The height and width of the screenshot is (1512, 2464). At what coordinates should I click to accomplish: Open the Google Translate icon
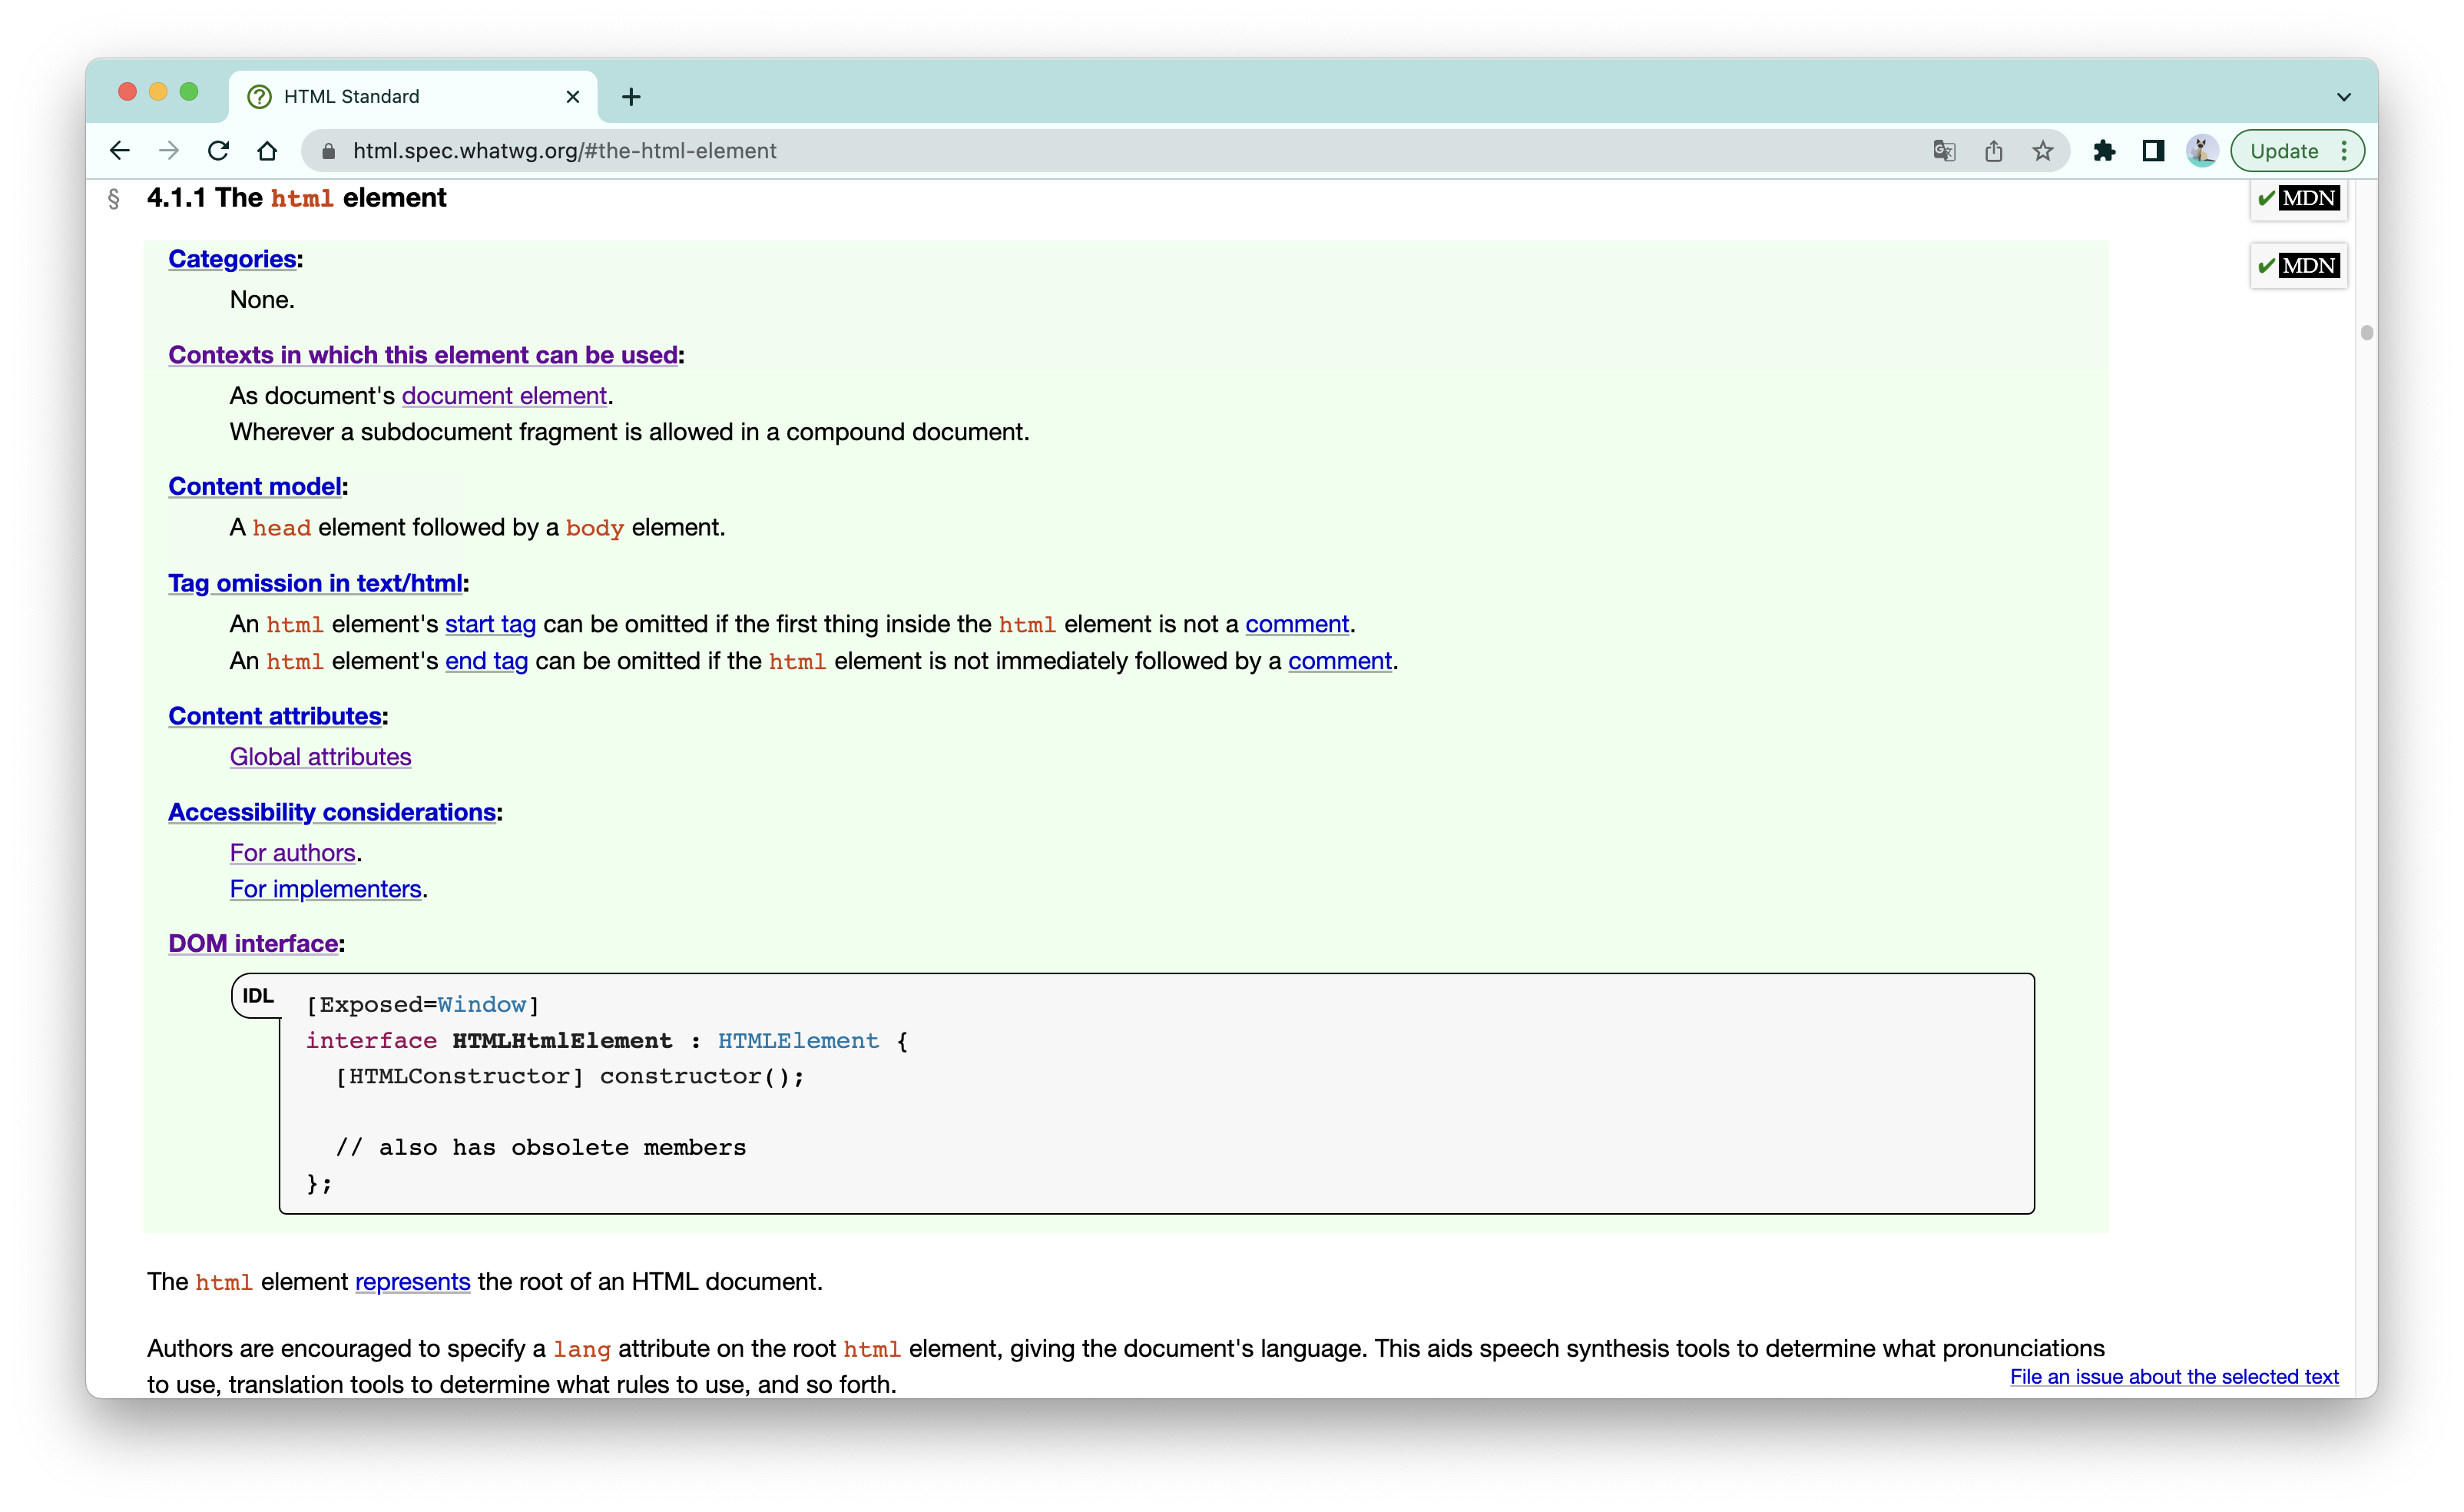tap(1944, 151)
